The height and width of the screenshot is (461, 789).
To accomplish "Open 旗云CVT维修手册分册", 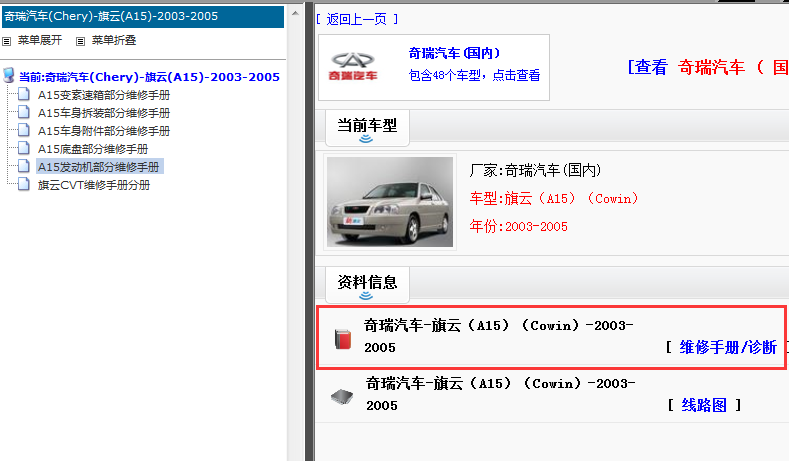I will click(x=94, y=185).
